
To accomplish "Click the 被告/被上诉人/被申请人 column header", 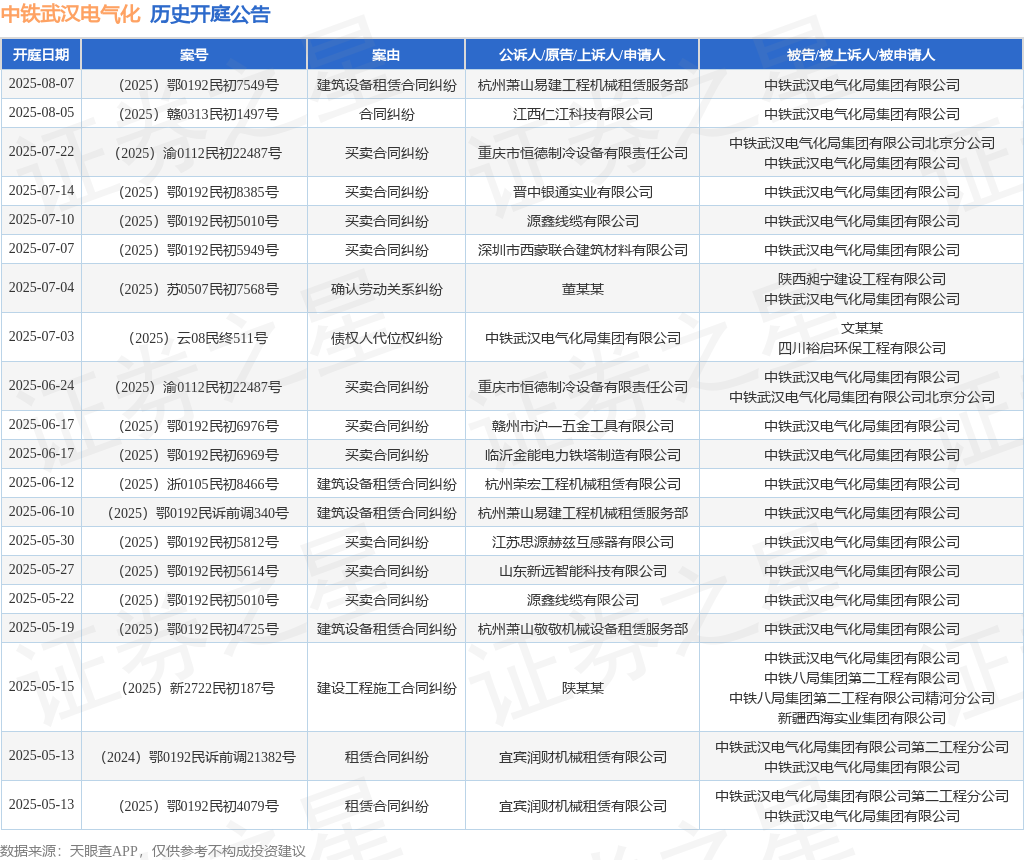I will tap(861, 55).
